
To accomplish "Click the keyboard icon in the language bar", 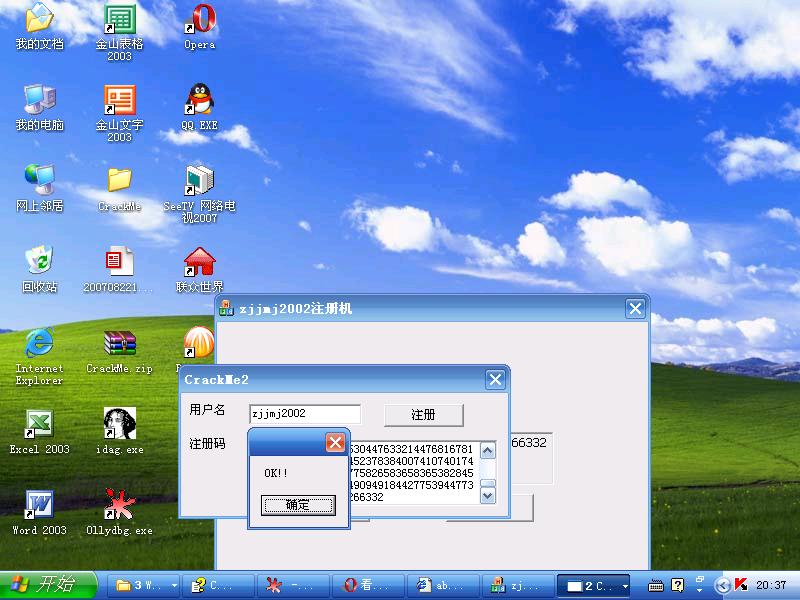I will [656, 586].
